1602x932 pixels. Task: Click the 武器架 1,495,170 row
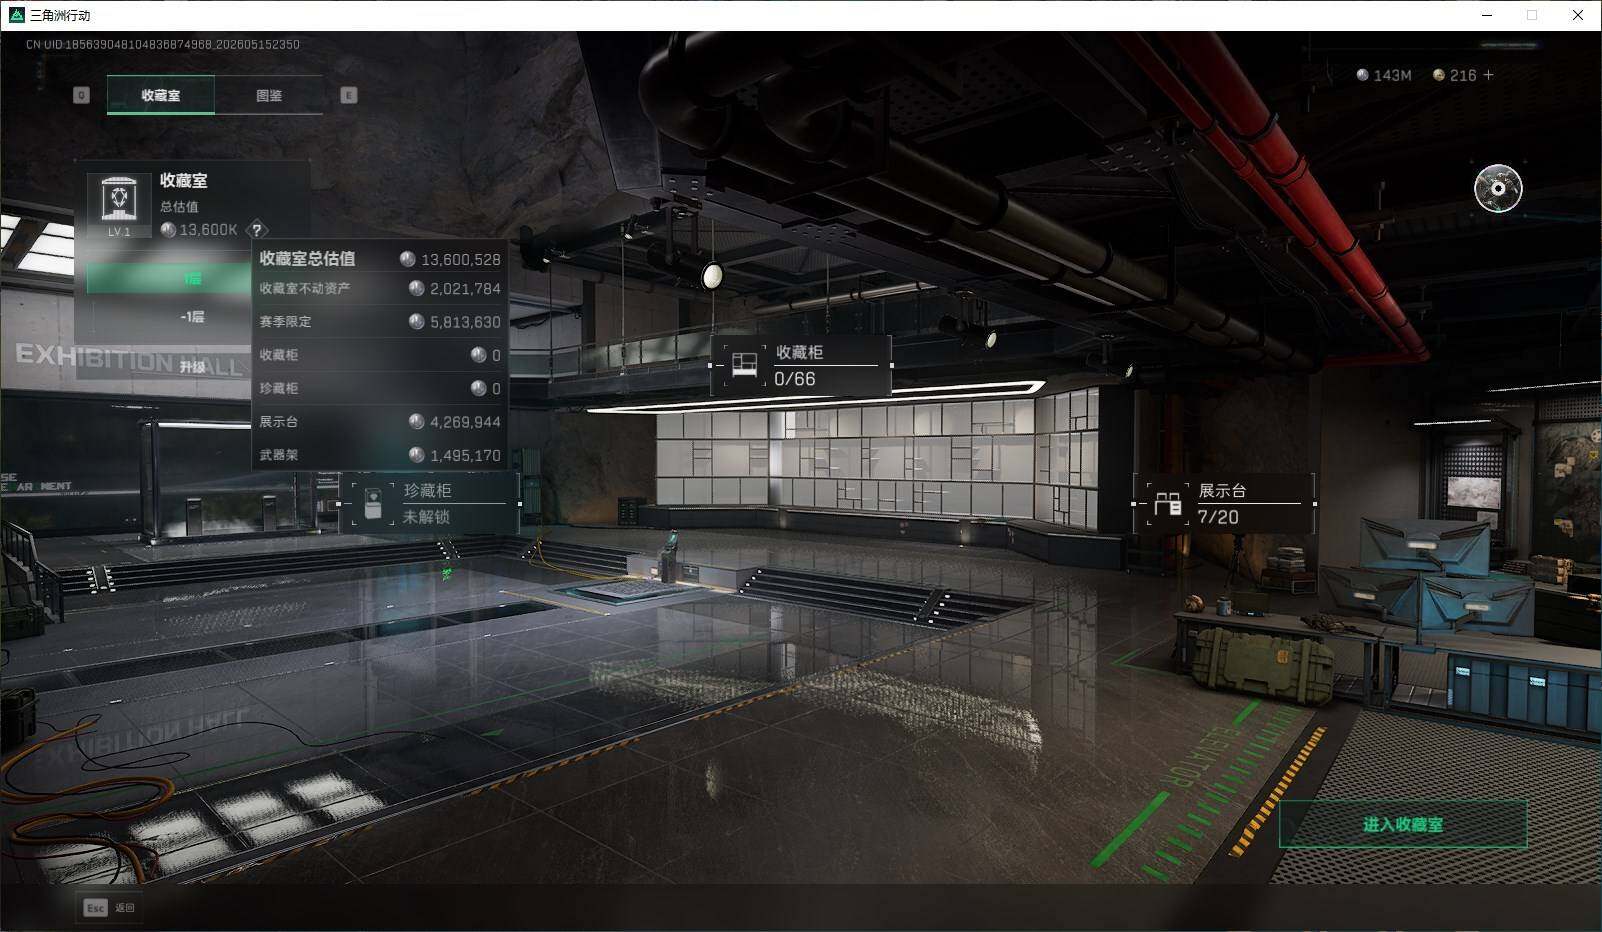point(380,455)
